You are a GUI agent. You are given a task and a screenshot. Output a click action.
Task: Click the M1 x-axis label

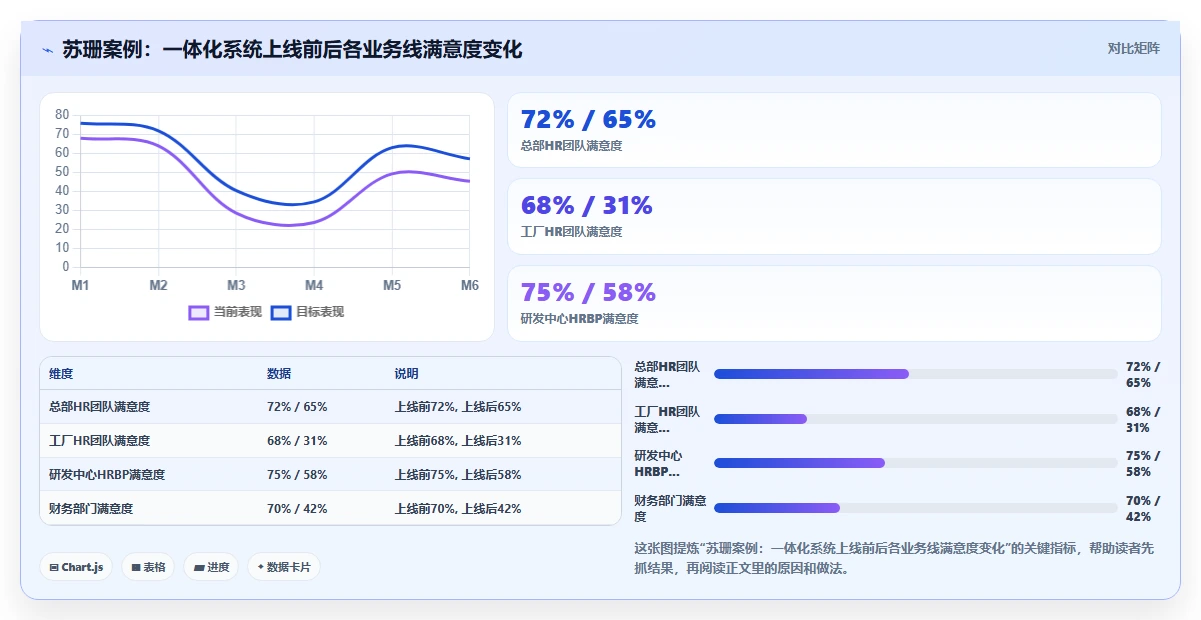point(80,286)
